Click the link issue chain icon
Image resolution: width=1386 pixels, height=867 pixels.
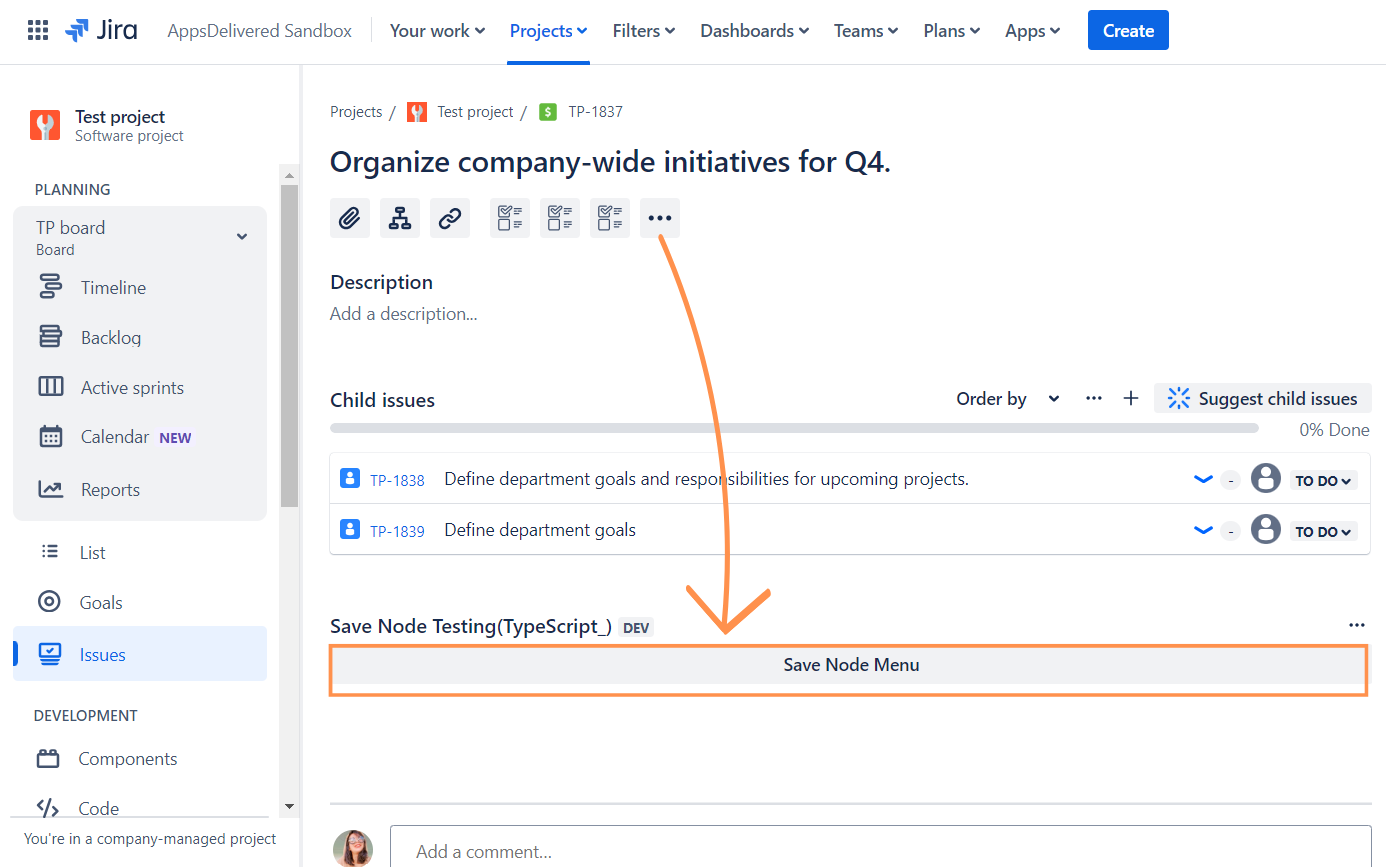[450, 218]
